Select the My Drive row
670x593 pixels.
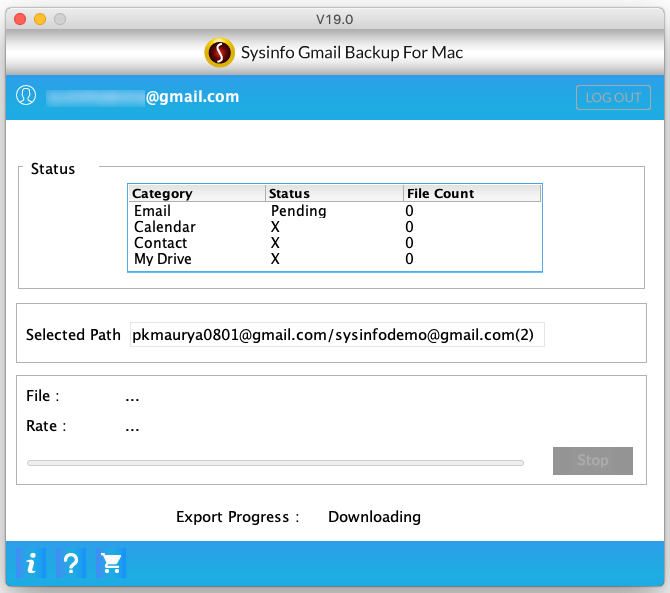pos(335,259)
